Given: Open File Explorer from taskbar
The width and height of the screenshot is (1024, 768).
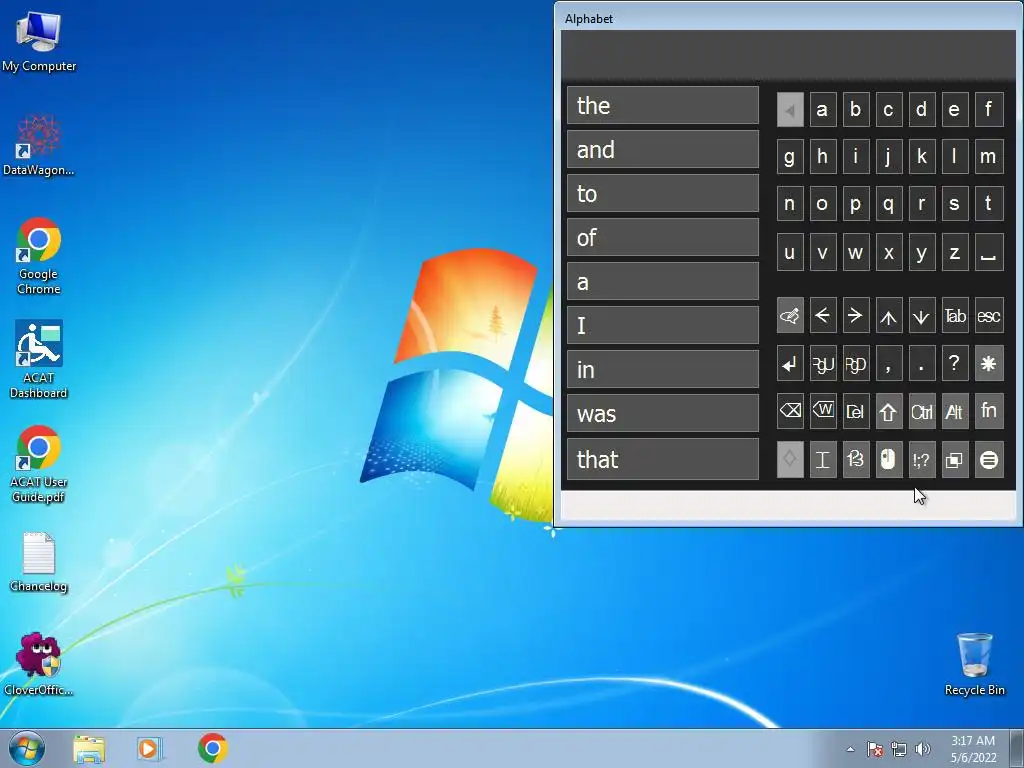Looking at the screenshot, I should tap(89, 748).
